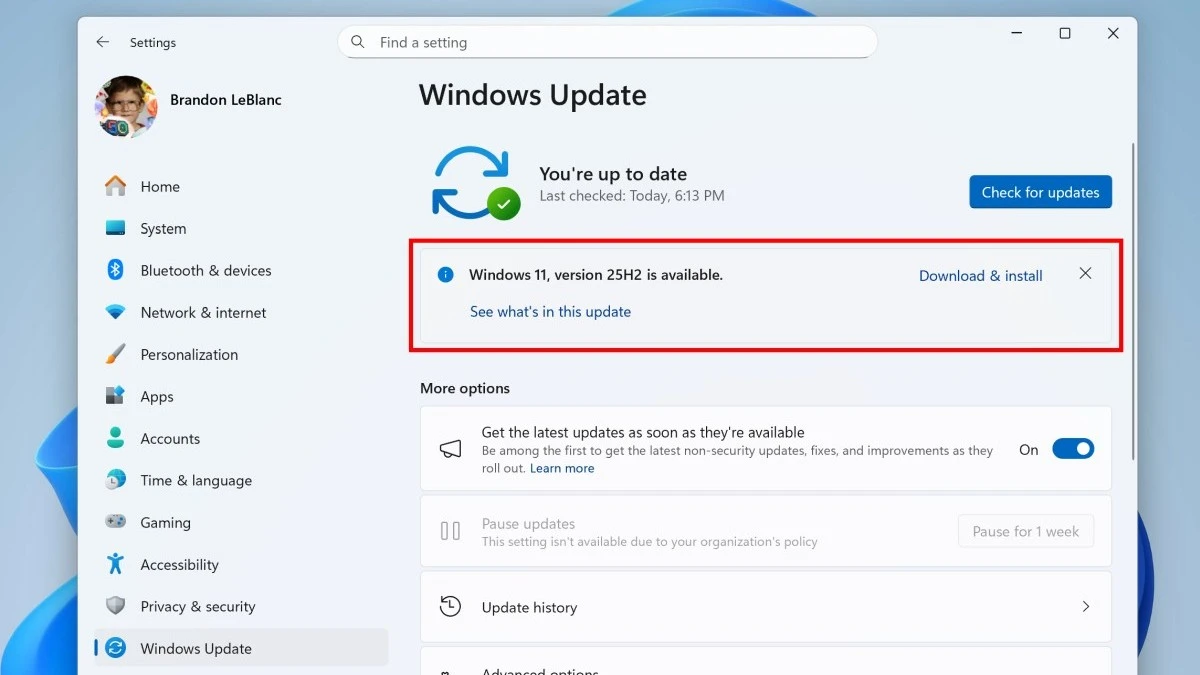Open Bluetooth & devices via its icon
This screenshot has height=675, width=1200.
(x=115, y=270)
